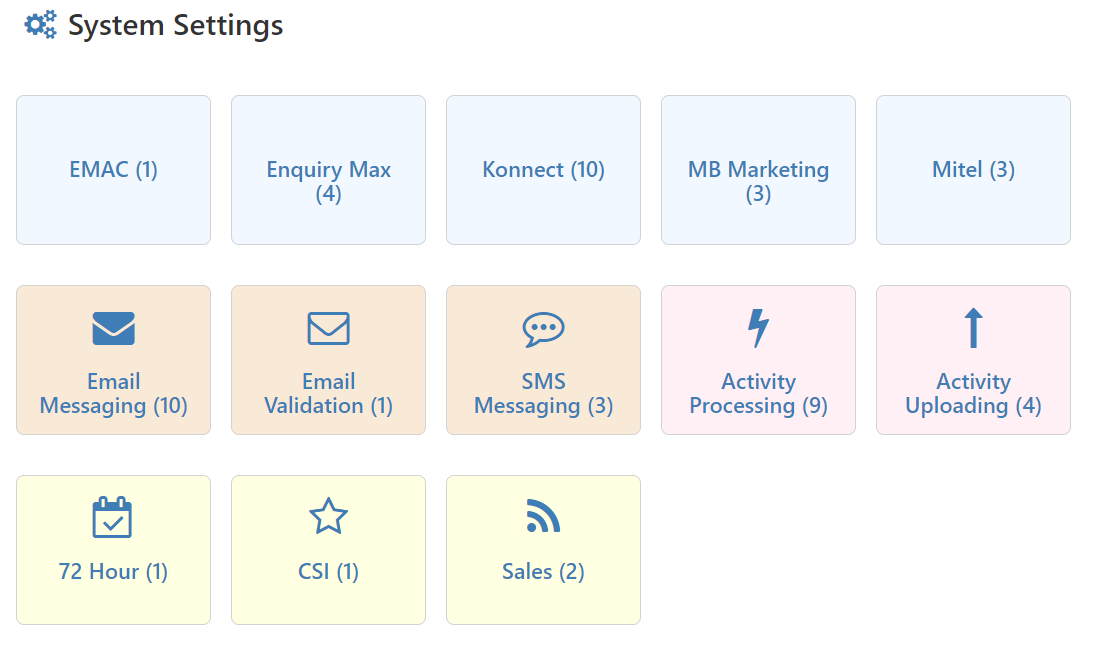Open the EMAC (1) settings tile

coord(113,170)
